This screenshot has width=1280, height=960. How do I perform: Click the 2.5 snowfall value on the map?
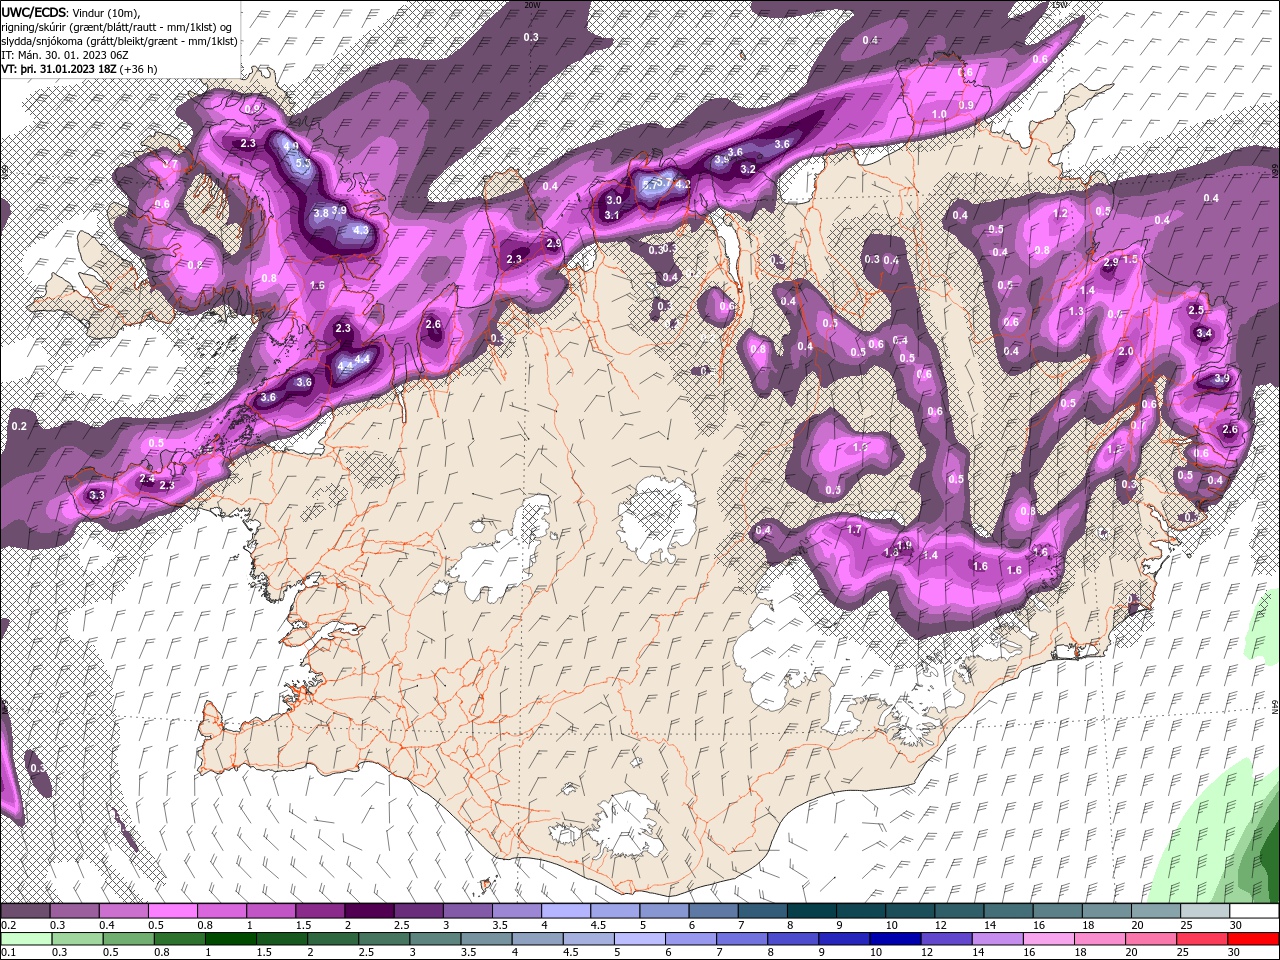(x=1196, y=310)
